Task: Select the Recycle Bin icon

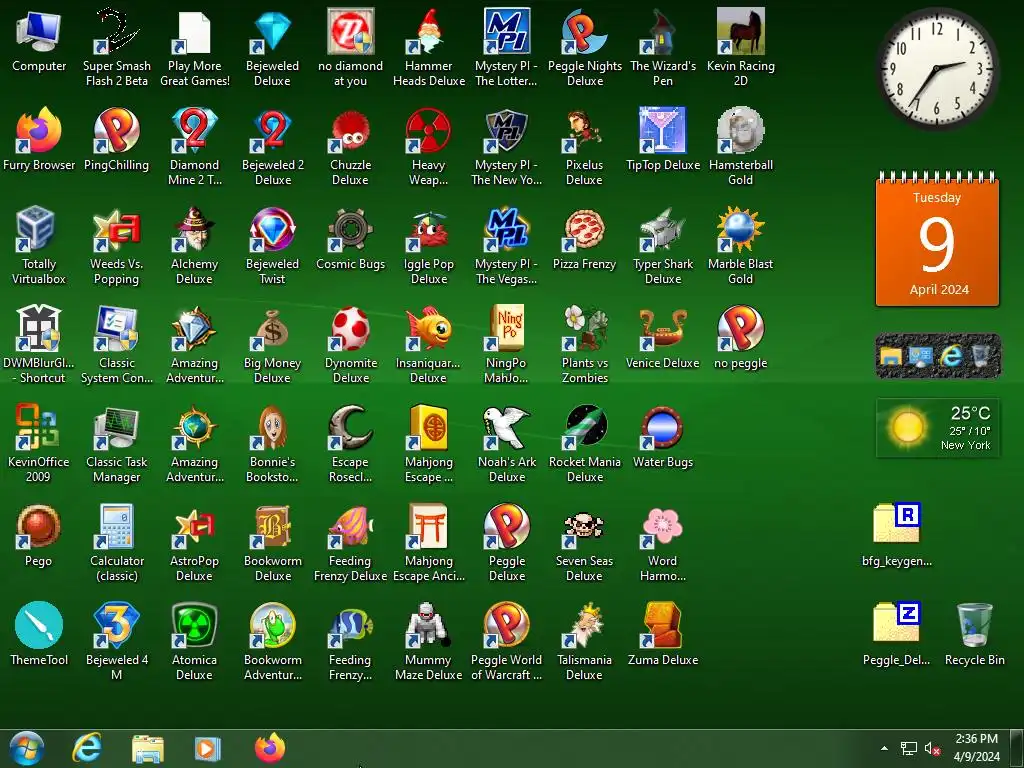Action: [974, 625]
